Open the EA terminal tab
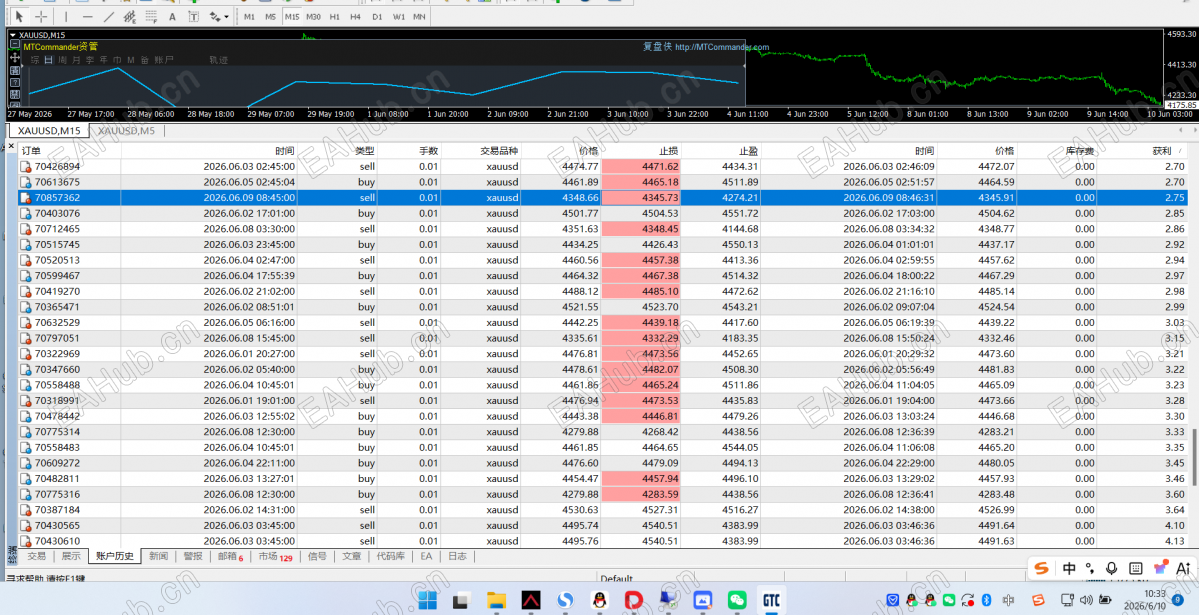 (x=426, y=556)
